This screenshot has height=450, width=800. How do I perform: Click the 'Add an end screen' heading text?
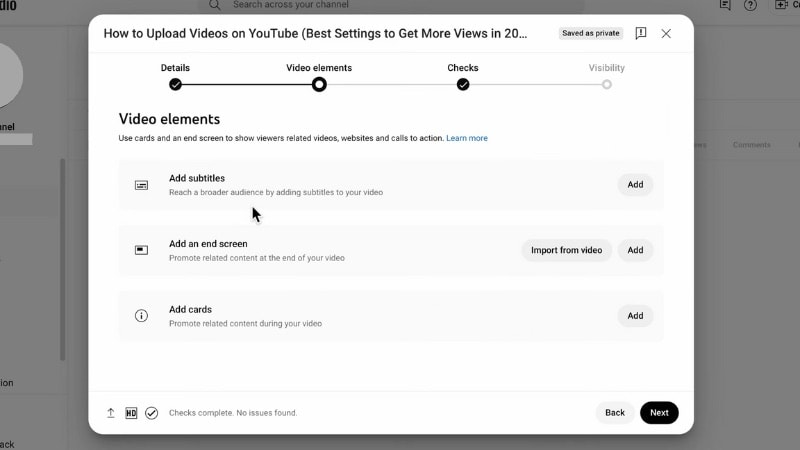(208, 244)
